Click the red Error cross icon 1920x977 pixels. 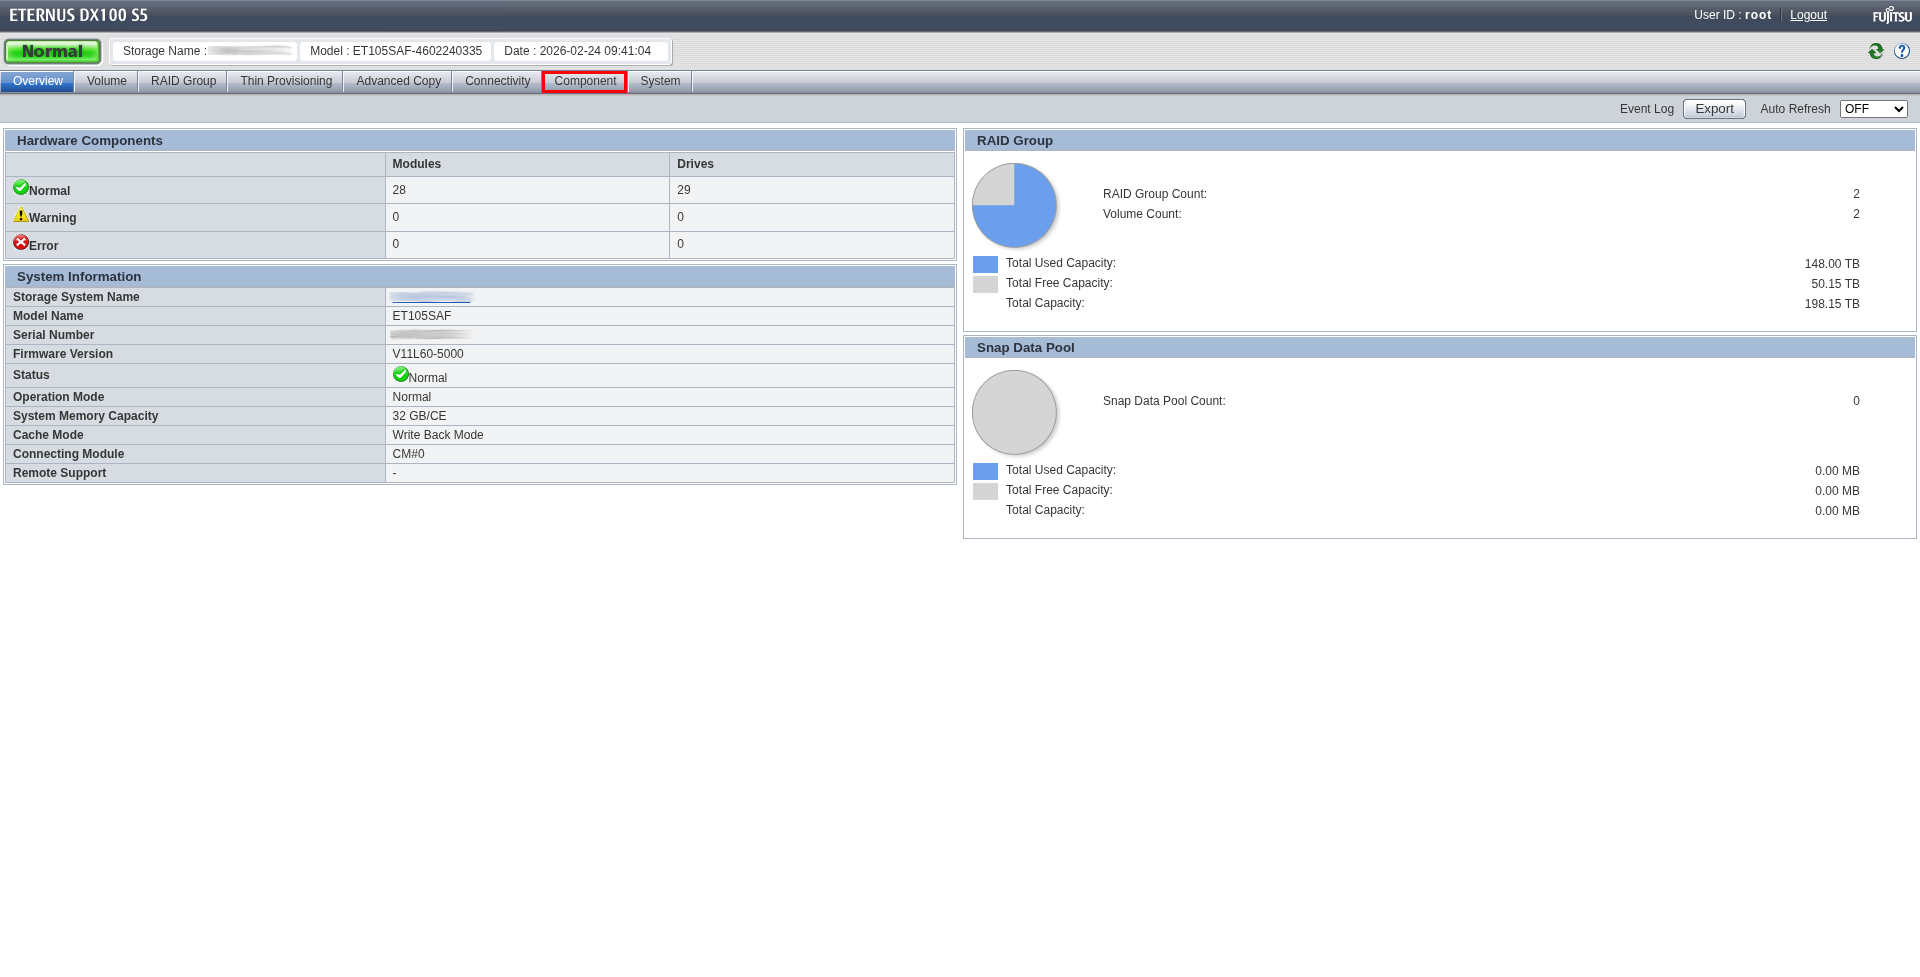pos(21,243)
